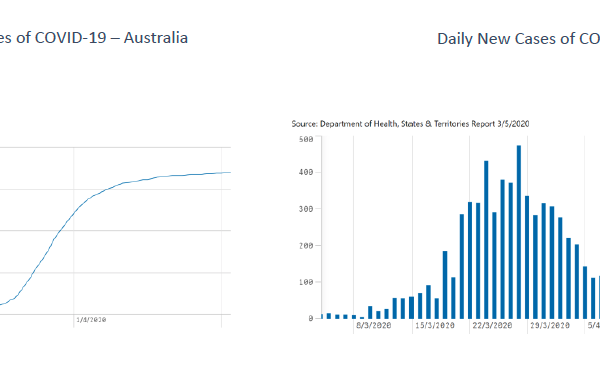Image resolution: width=600 pixels, height=368 pixels.
Task: Click the 400 y-axis label
Action: tap(306, 172)
